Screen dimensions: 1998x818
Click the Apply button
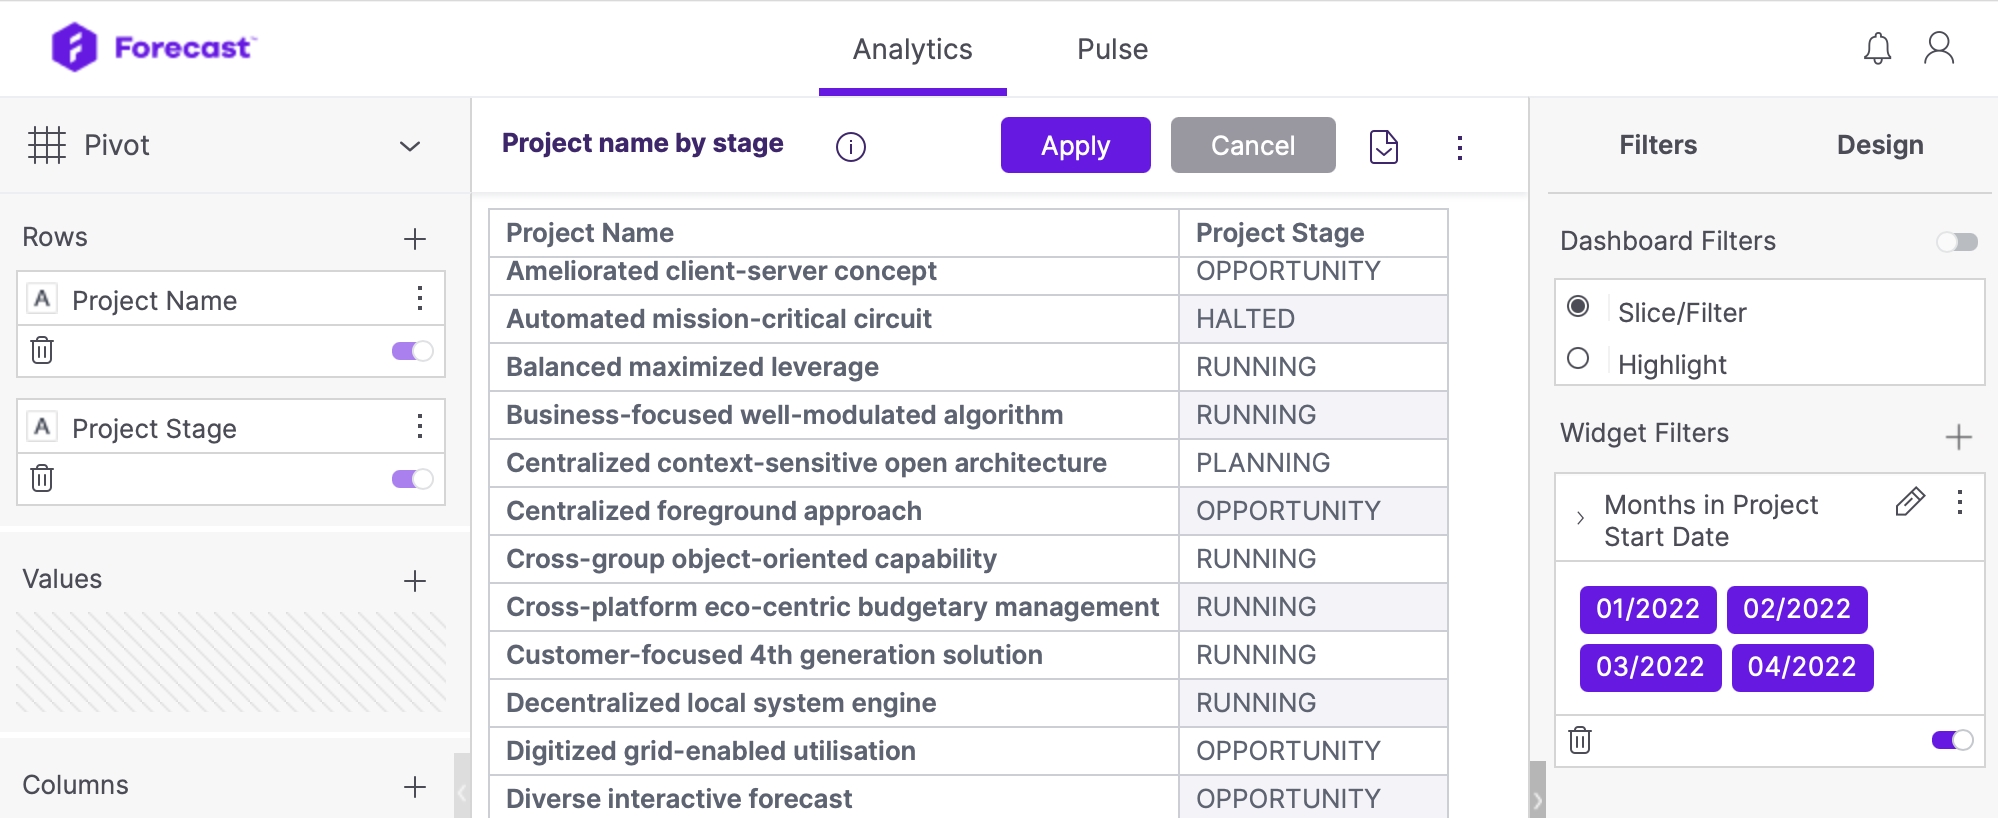coord(1076,145)
